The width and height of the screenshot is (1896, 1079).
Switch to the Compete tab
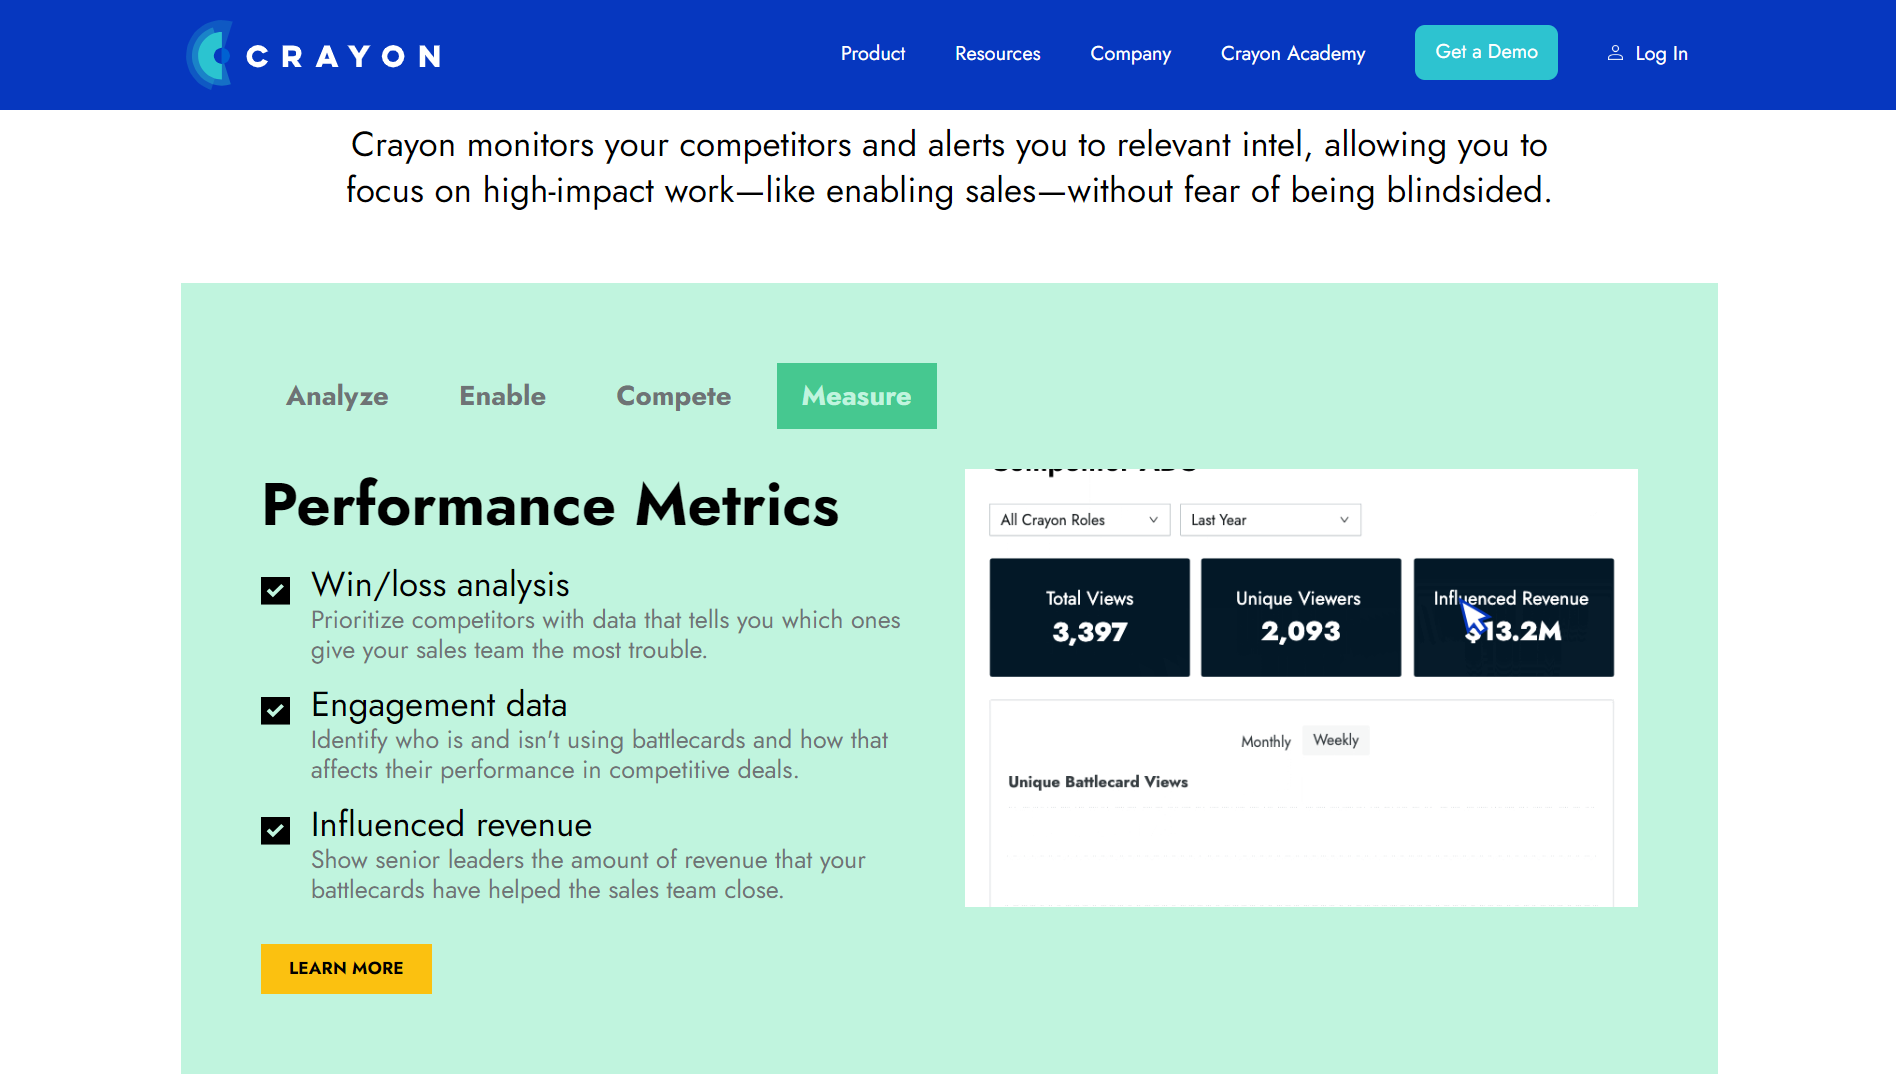(x=673, y=396)
